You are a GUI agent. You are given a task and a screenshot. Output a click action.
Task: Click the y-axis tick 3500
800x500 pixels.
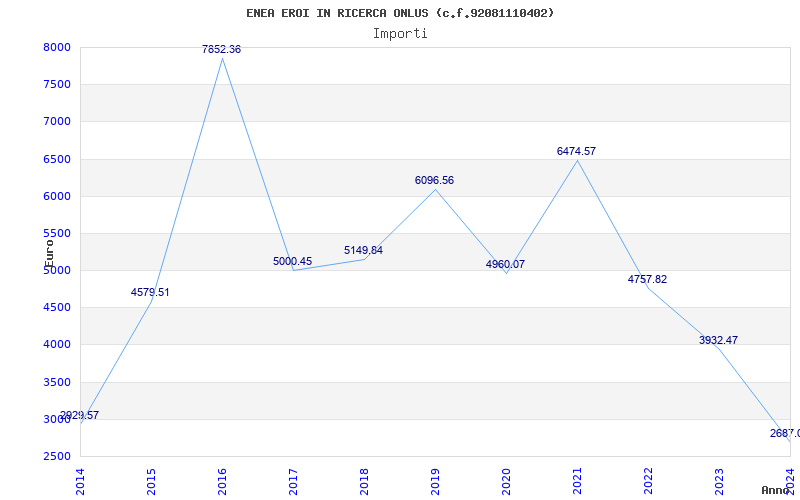57,382
